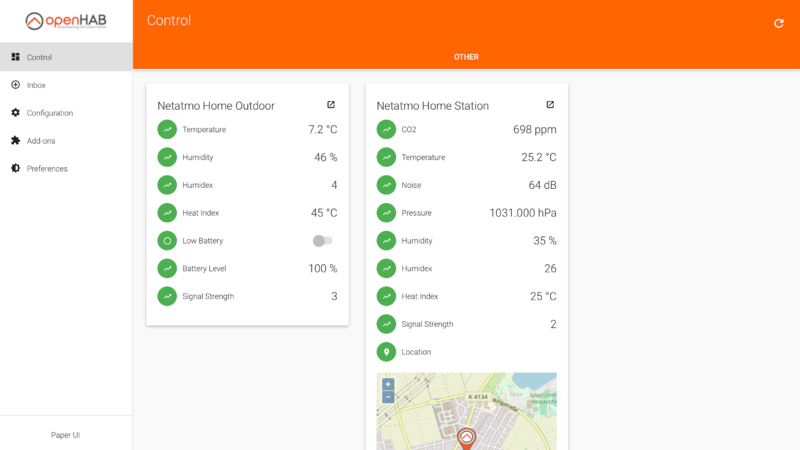
Task: Click the Low Battery circle icon
Action: tap(167, 241)
